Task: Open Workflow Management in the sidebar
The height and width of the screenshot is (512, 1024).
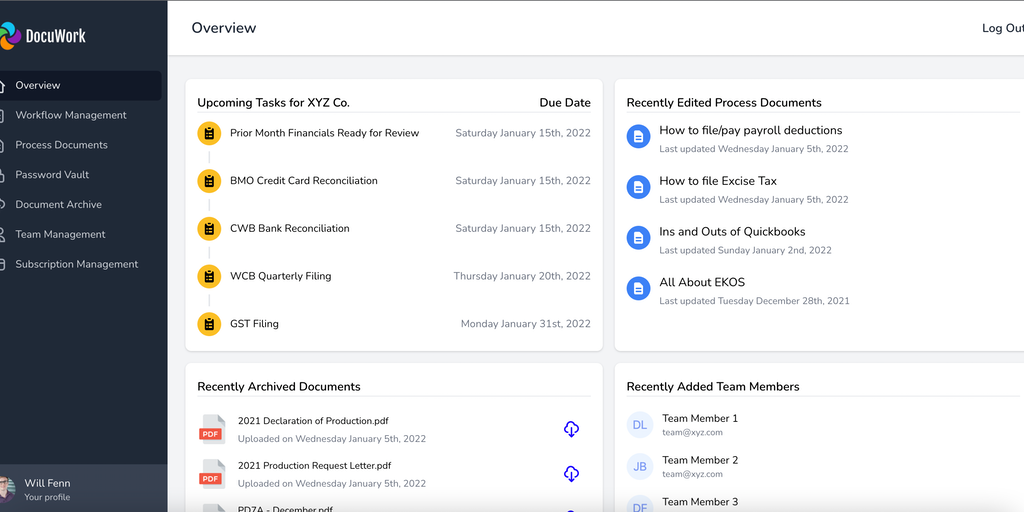Action: coord(71,115)
